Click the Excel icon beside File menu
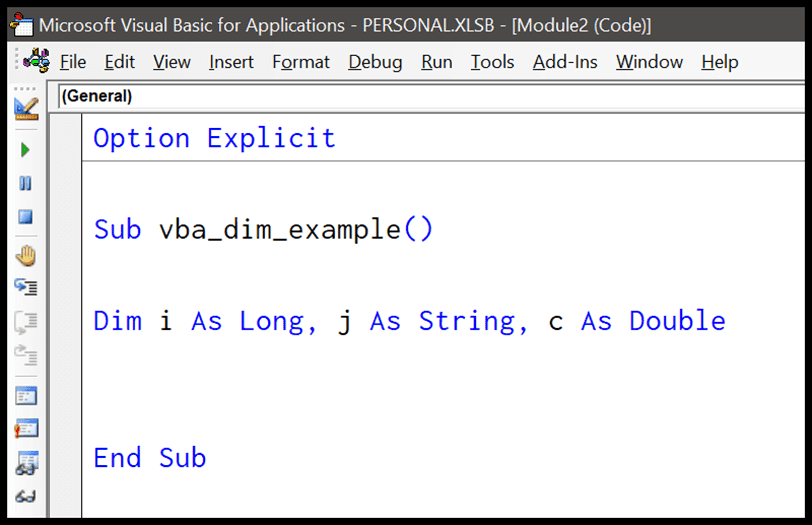This screenshot has width=812, height=525. [38, 61]
